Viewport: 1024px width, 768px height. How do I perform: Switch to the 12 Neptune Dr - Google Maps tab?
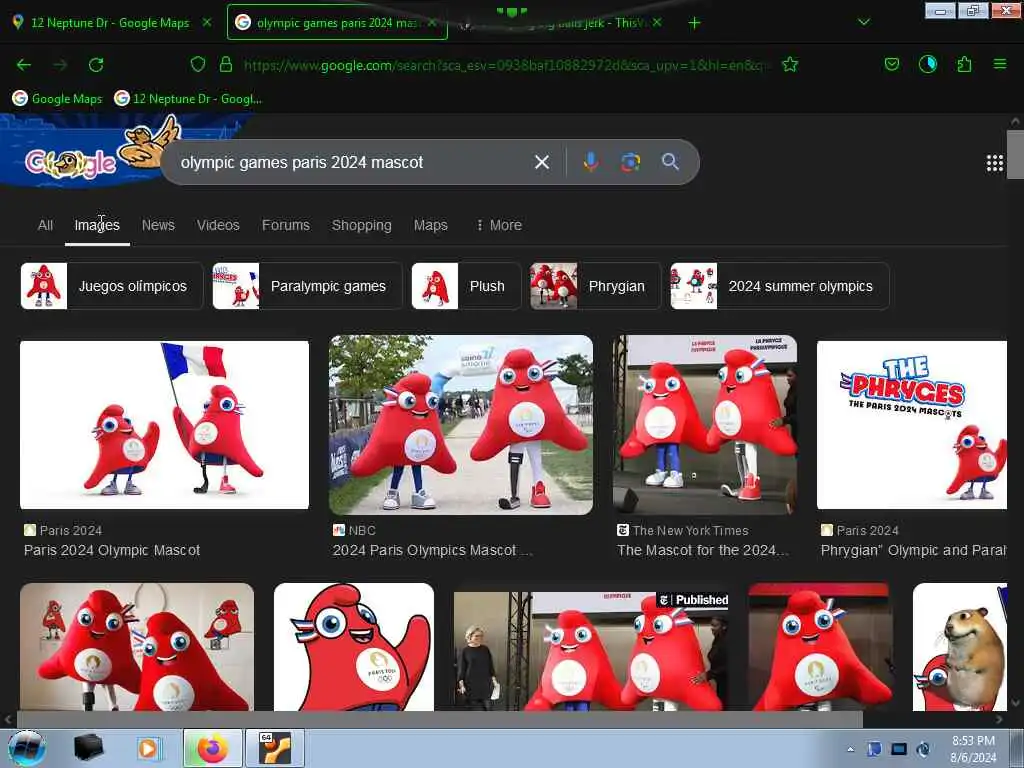pyautogui.click(x=110, y=23)
